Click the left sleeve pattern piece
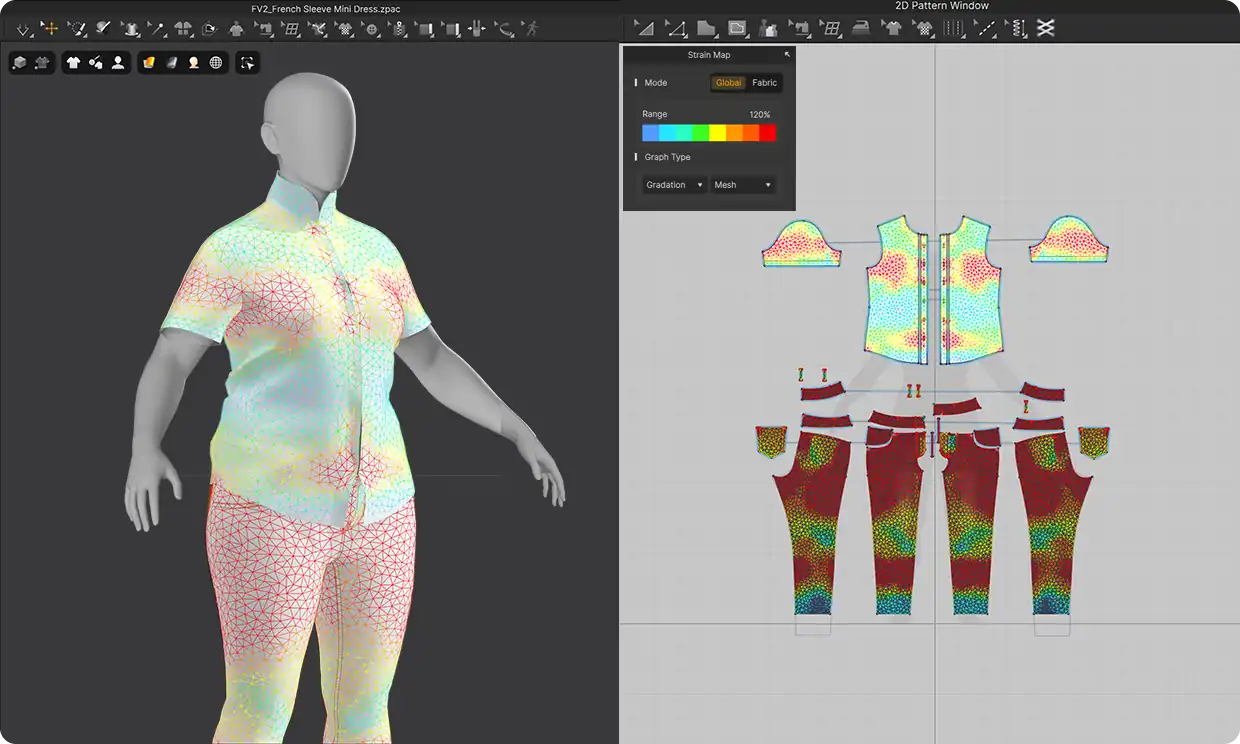 [801, 247]
